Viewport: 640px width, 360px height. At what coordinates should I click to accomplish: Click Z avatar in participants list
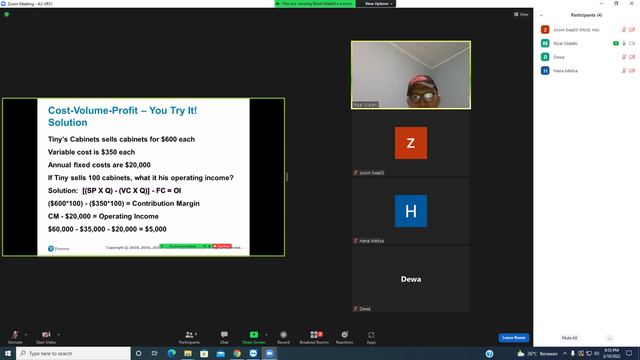tap(545, 30)
